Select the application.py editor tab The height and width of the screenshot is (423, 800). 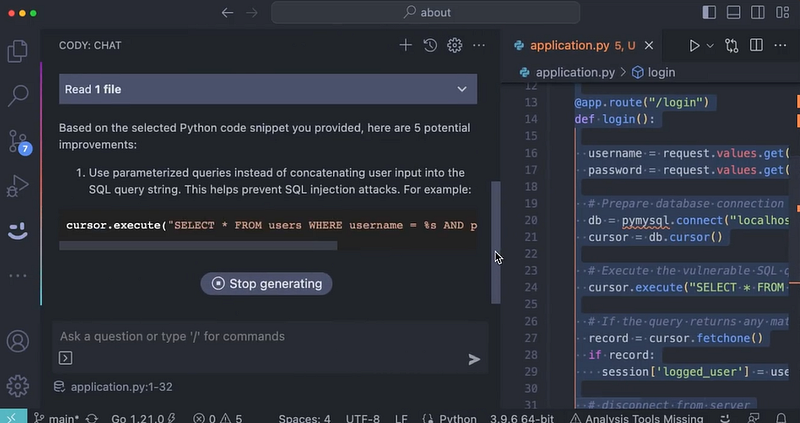(582, 45)
